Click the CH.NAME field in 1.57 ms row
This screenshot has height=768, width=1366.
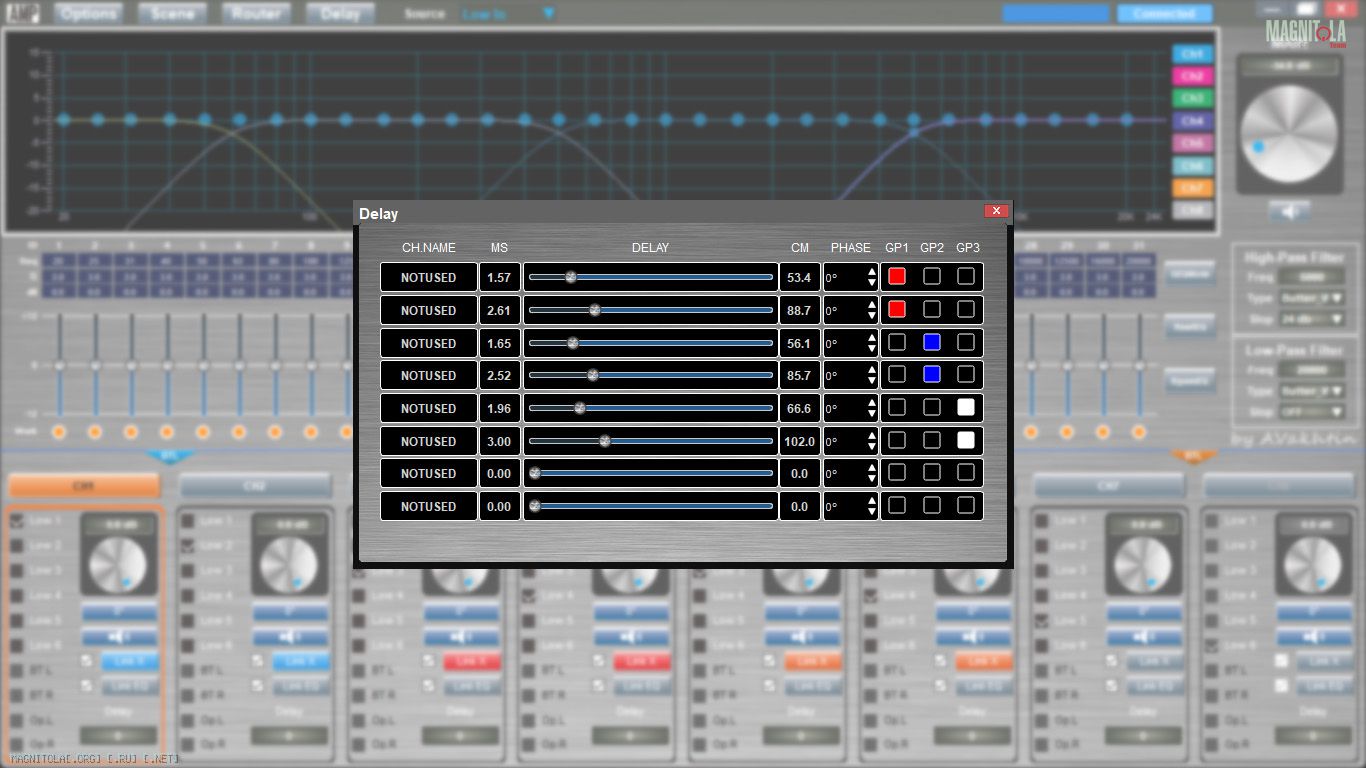[x=429, y=277]
